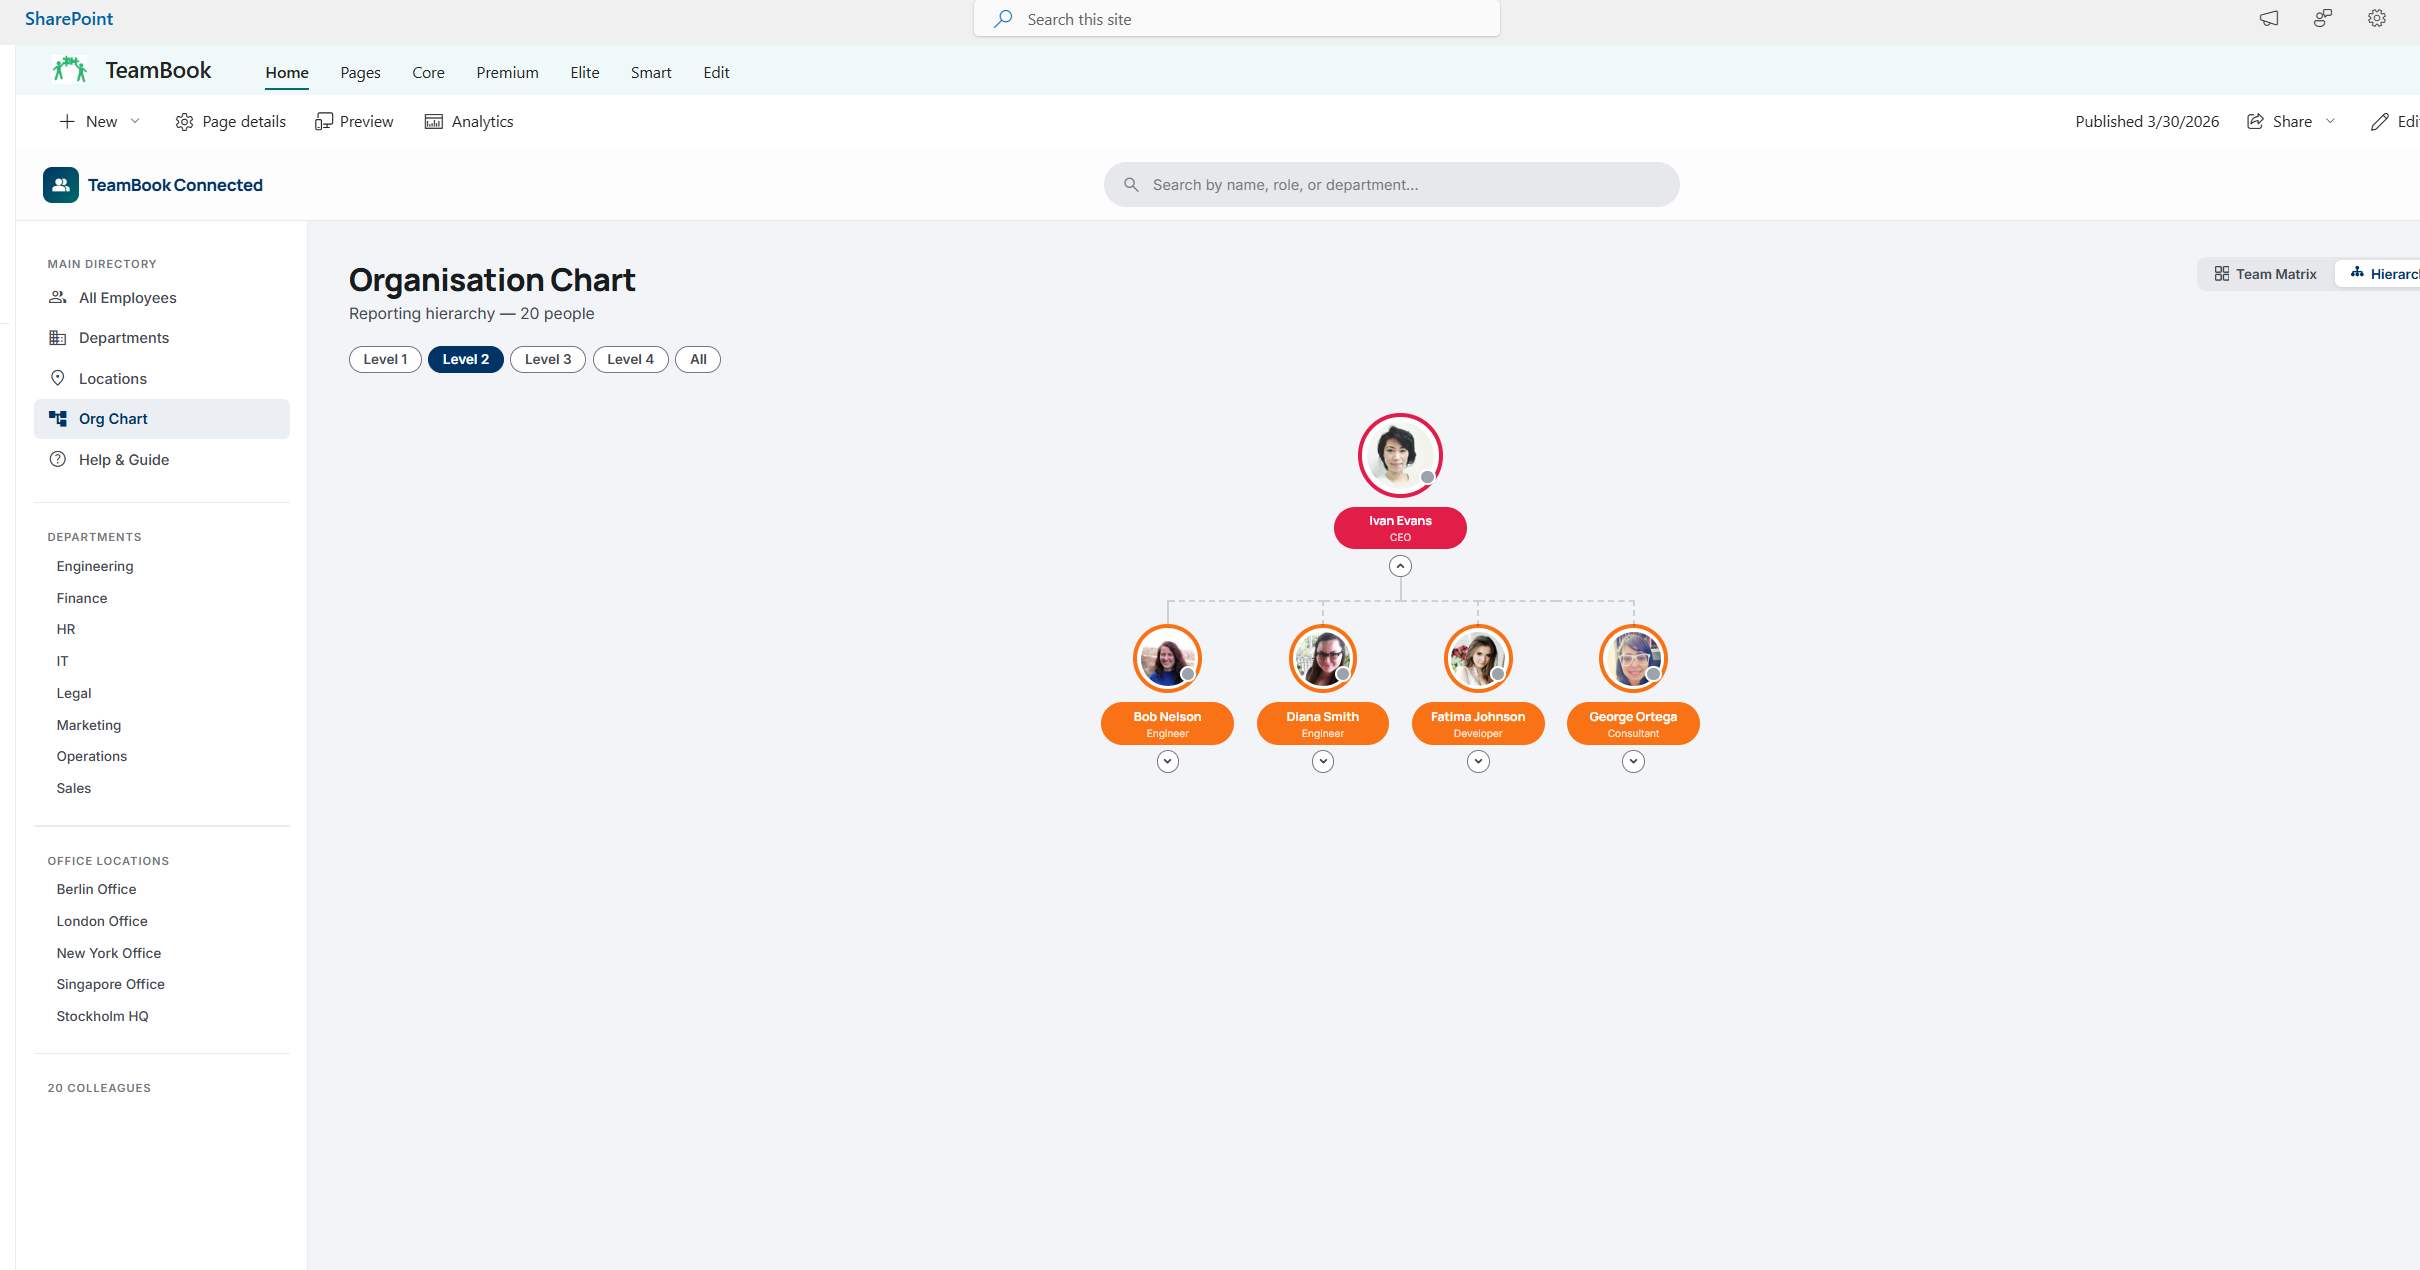
Task: Click the Analytics chart icon
Action: 434,122
